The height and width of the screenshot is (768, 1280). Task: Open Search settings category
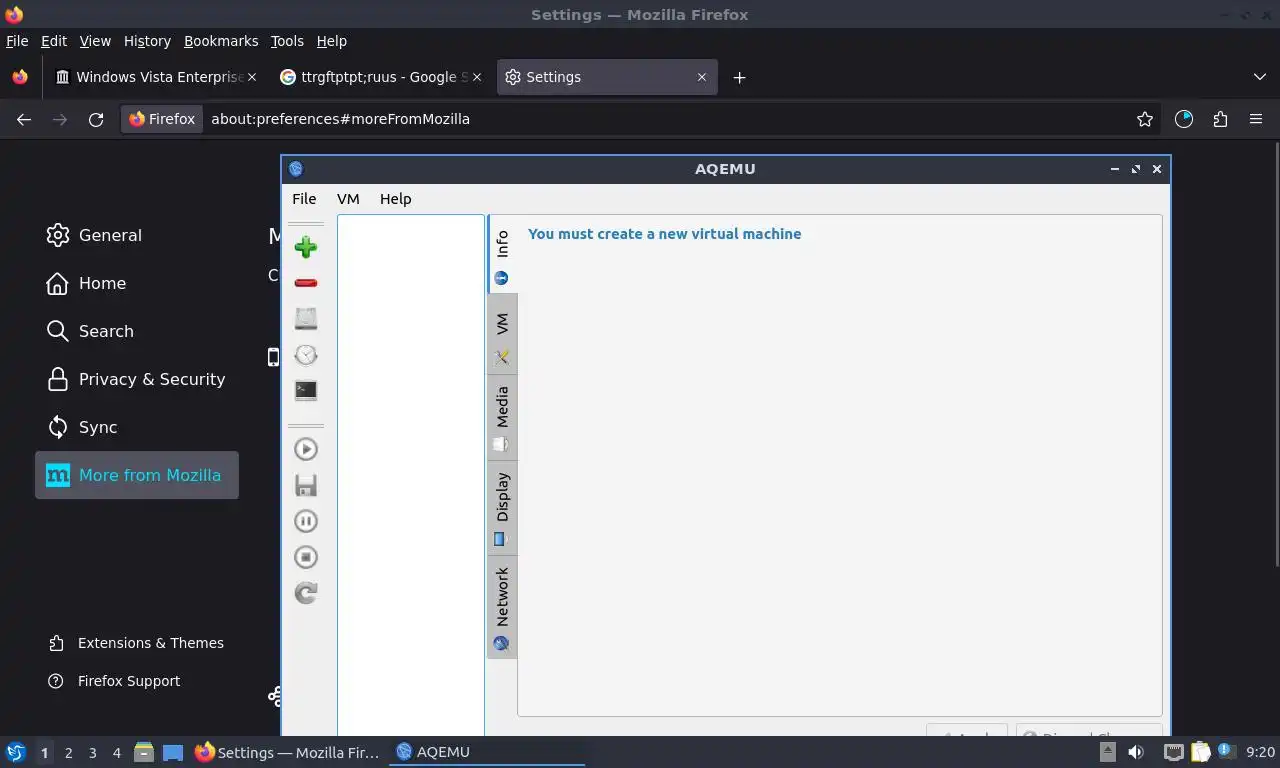pyautogui.click(x=136, y=331)
